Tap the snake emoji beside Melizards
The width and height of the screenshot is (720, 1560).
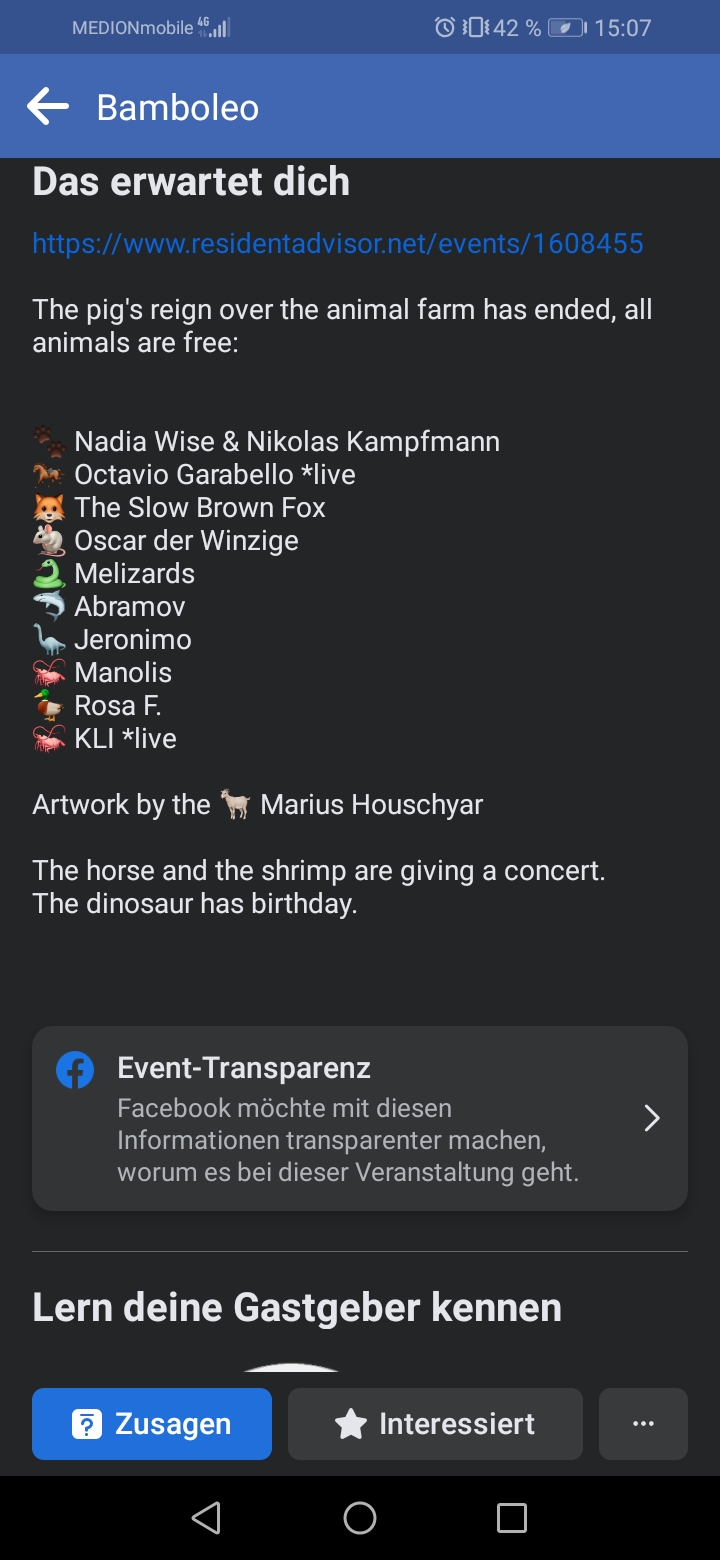(48, 574)
